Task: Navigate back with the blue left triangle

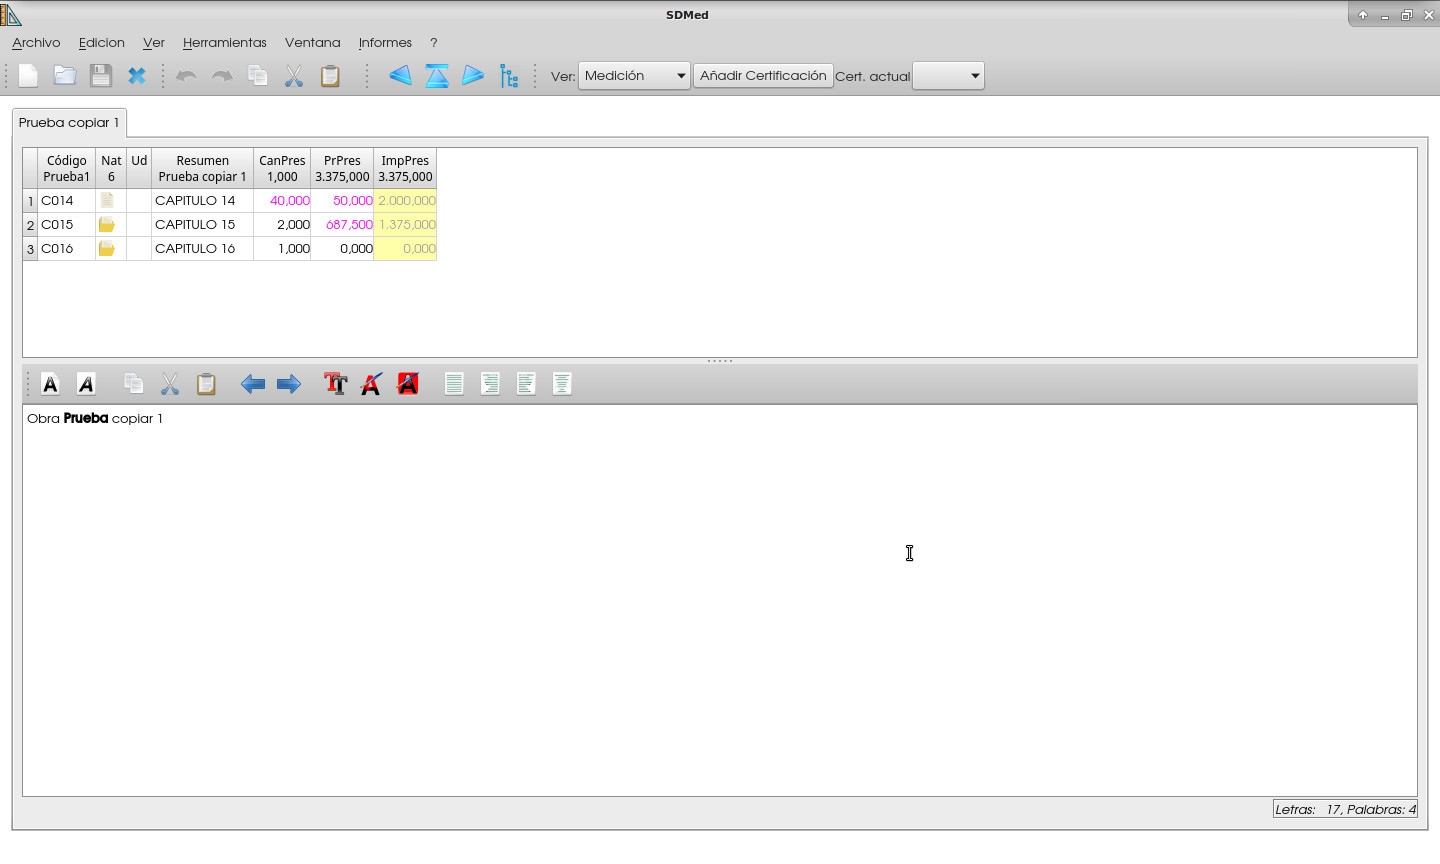Action: click(401, 76)
